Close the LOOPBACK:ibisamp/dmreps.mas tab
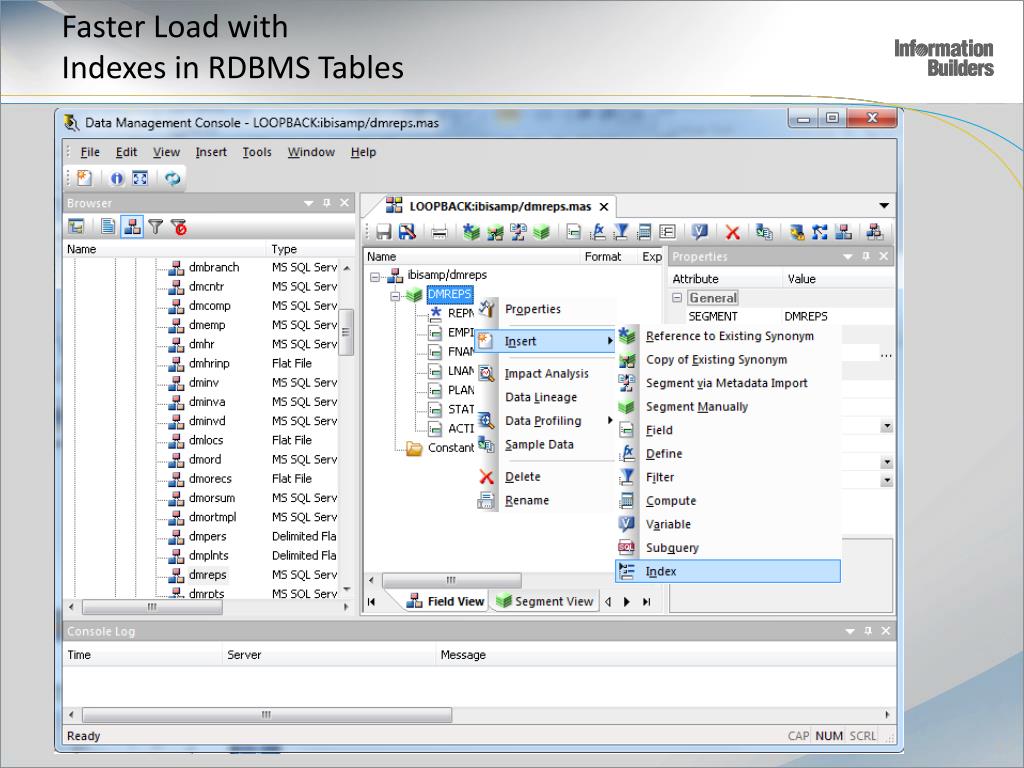The image size is (1024, 768). [x=604, y=207]
